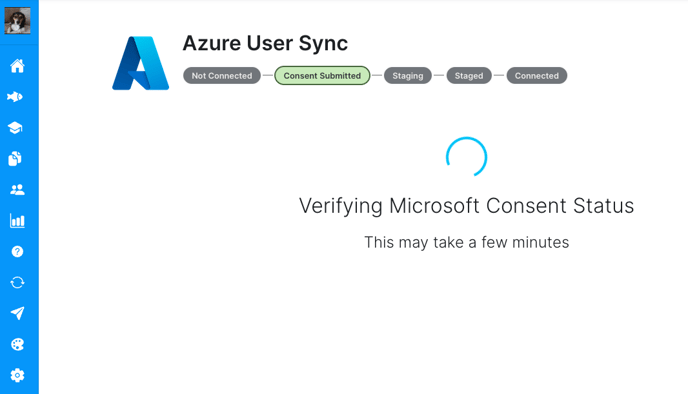Open the gear settings icon in sidebar
Image resolution: width=688 pixels, height=394 pixels.
17,375
